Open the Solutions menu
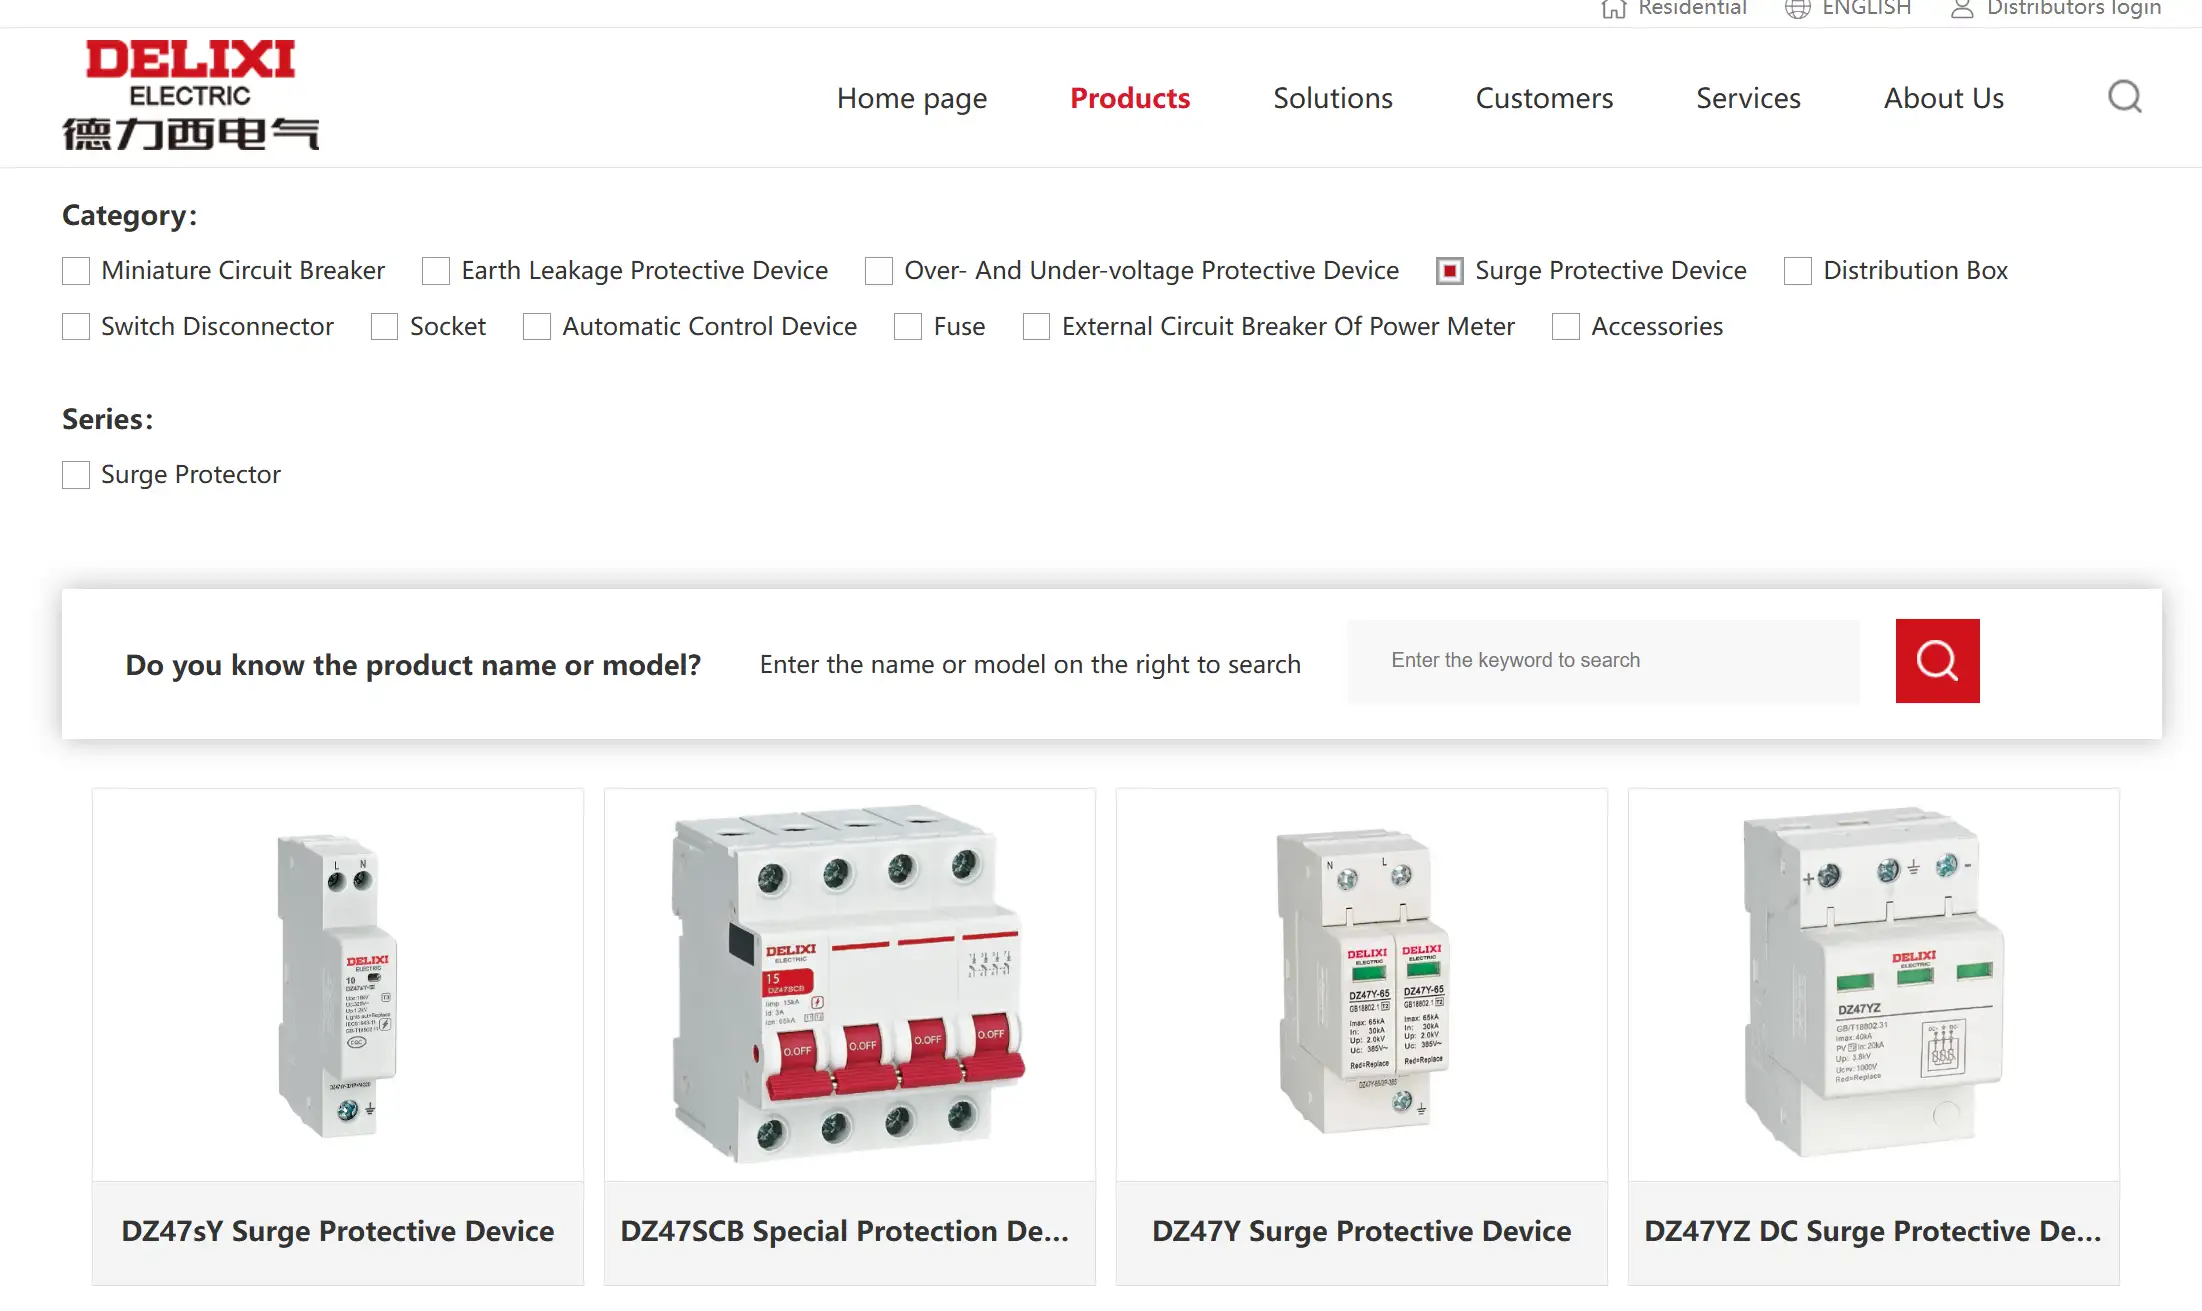The width and height of the screenshot is (2202, 1311). click(1333, 98)
